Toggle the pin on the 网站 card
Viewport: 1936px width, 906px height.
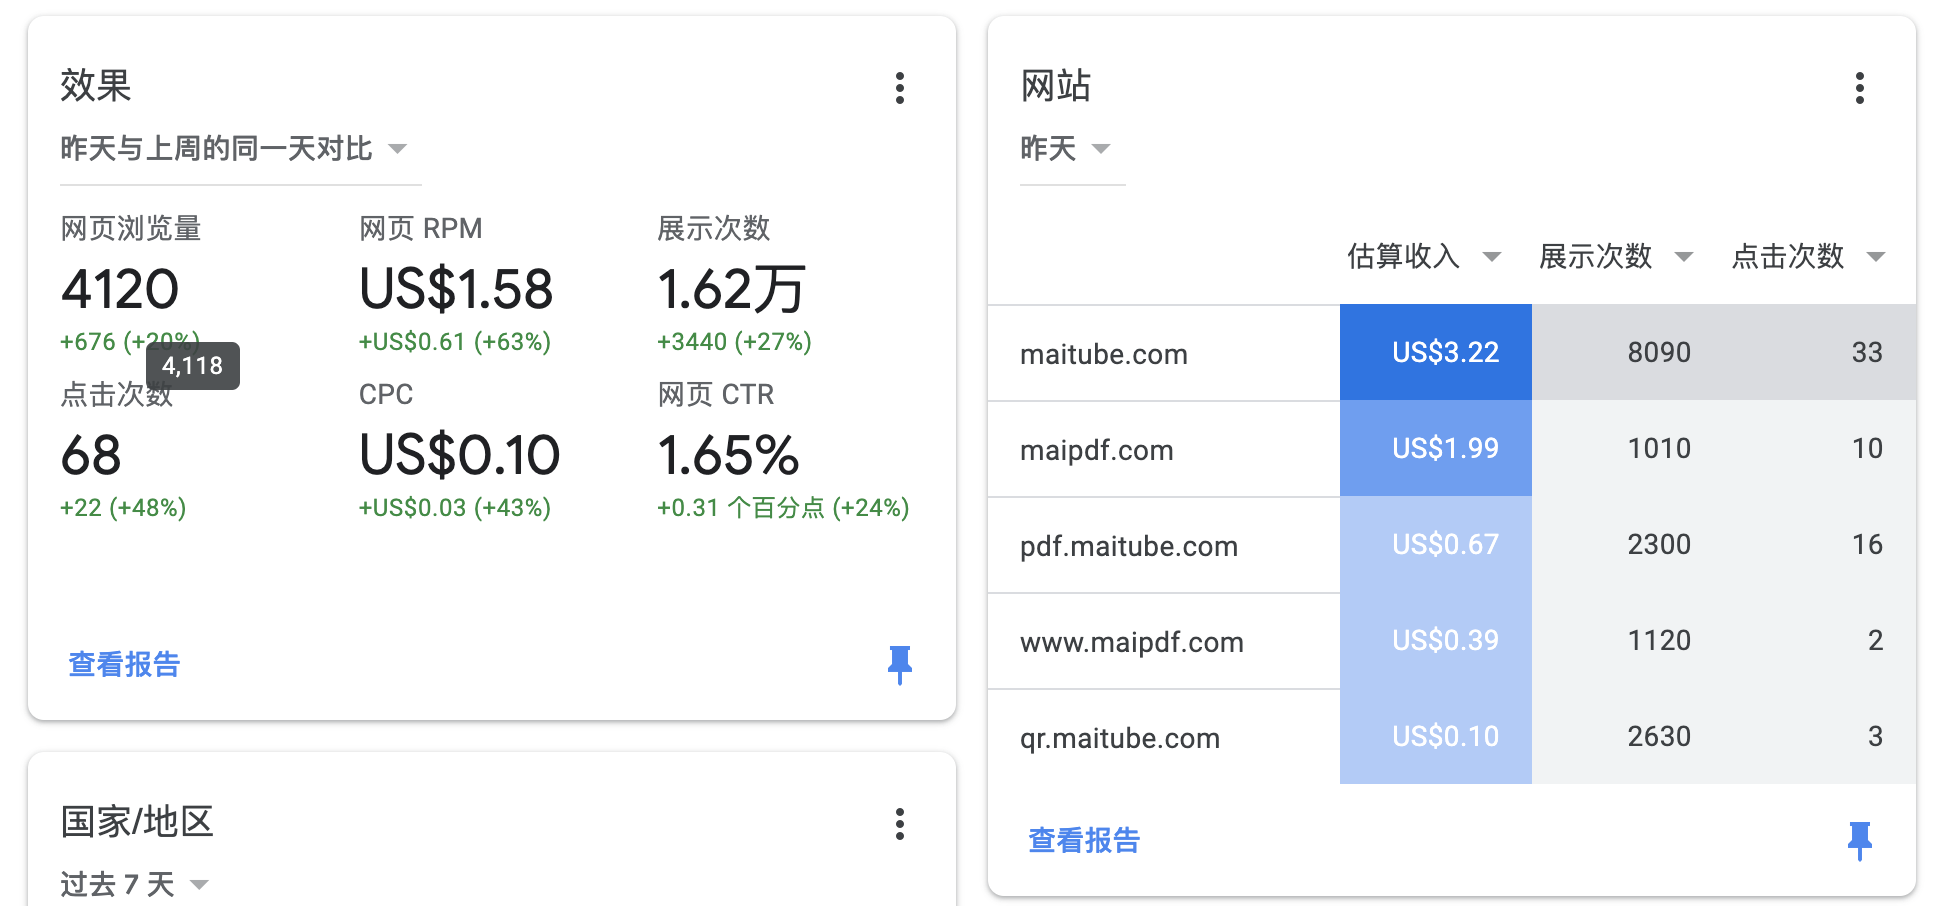[x=1859, y=840]
